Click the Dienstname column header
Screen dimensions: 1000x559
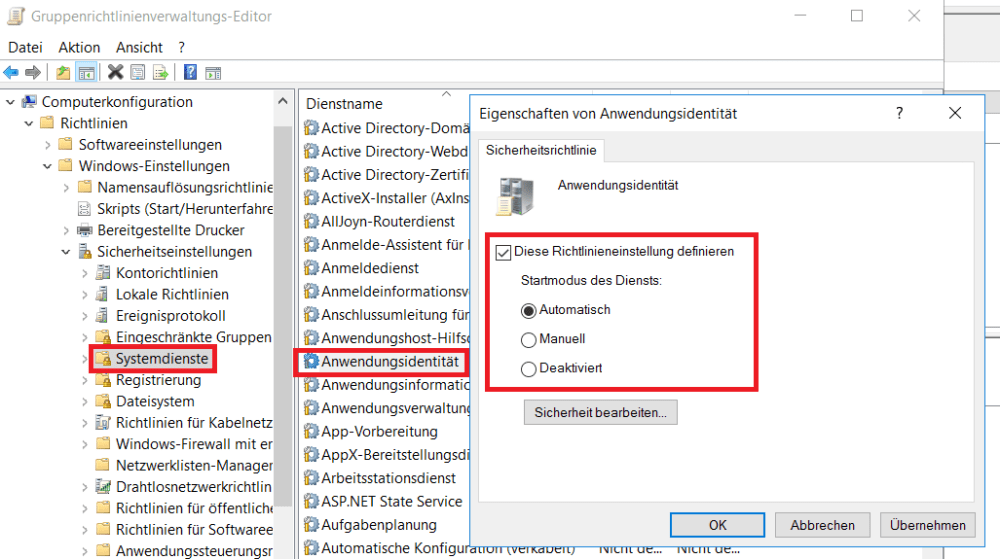tap(344, 103)
